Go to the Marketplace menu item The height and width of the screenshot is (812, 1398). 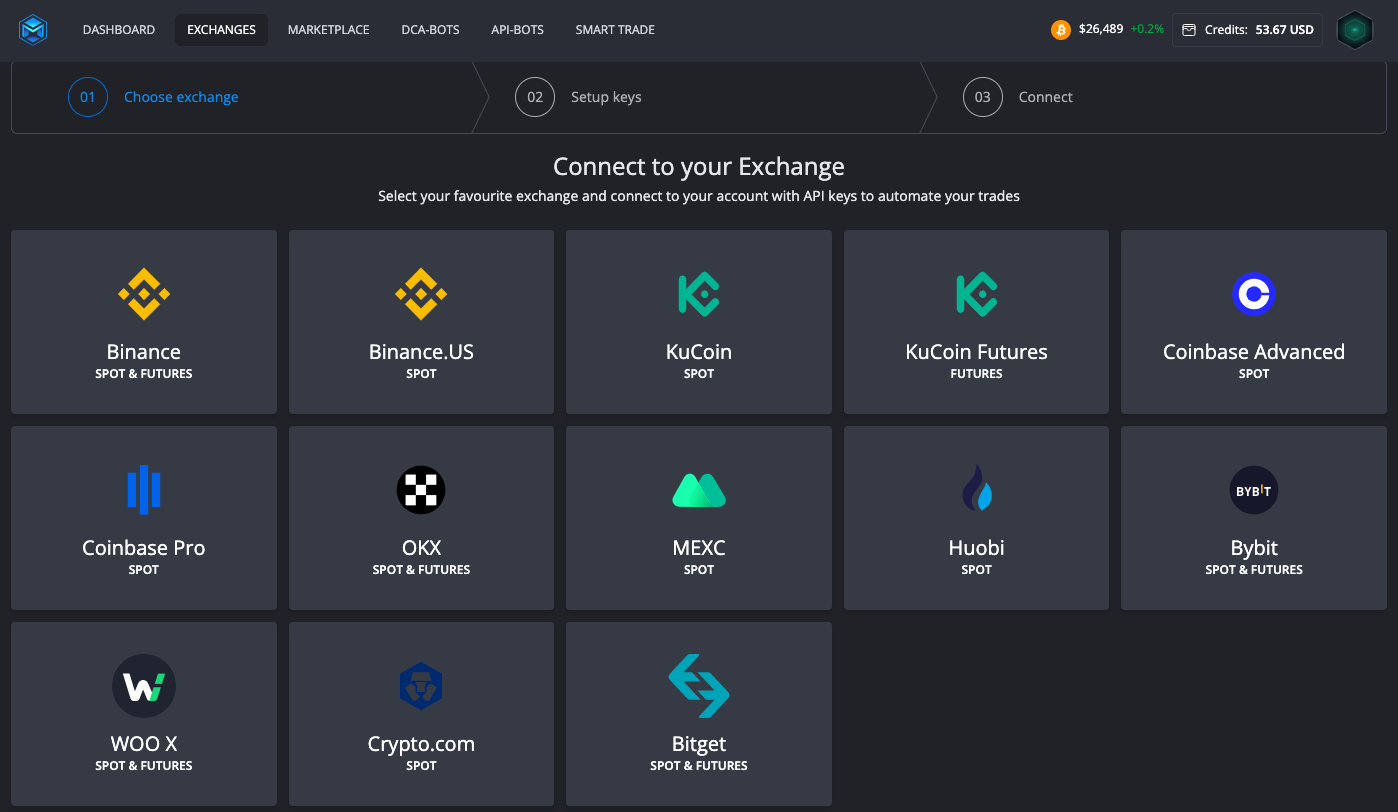329,30
